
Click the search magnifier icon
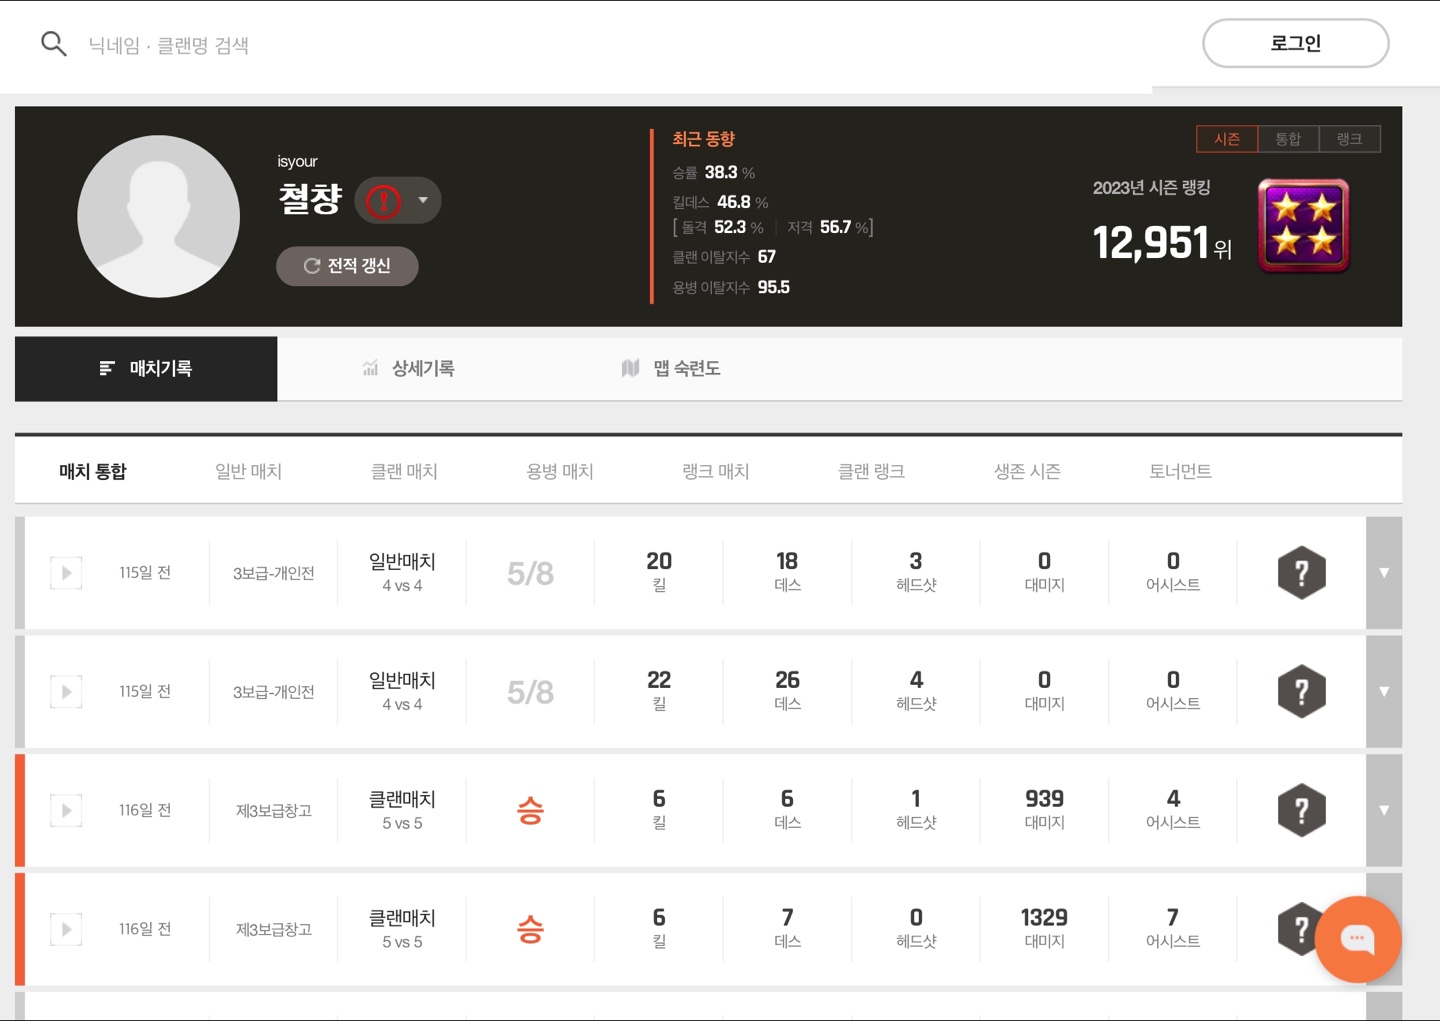tap(54, 44)
